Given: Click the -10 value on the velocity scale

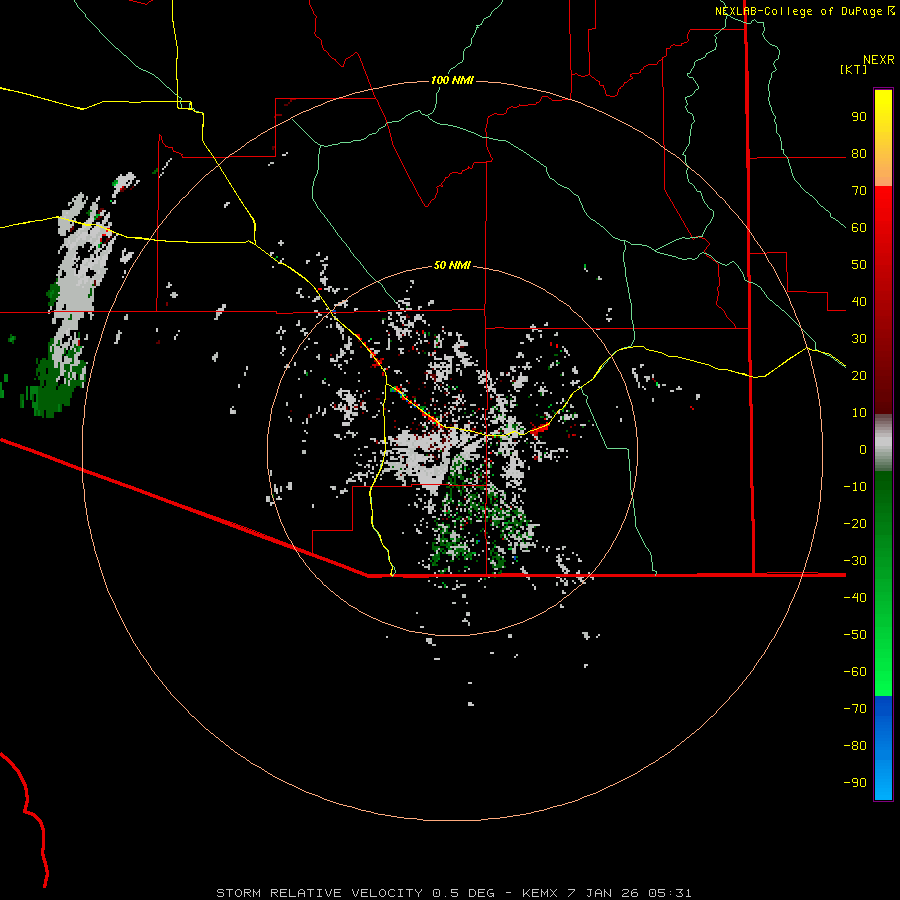Looking at the screenshot, I should click(x=855, y=487).
